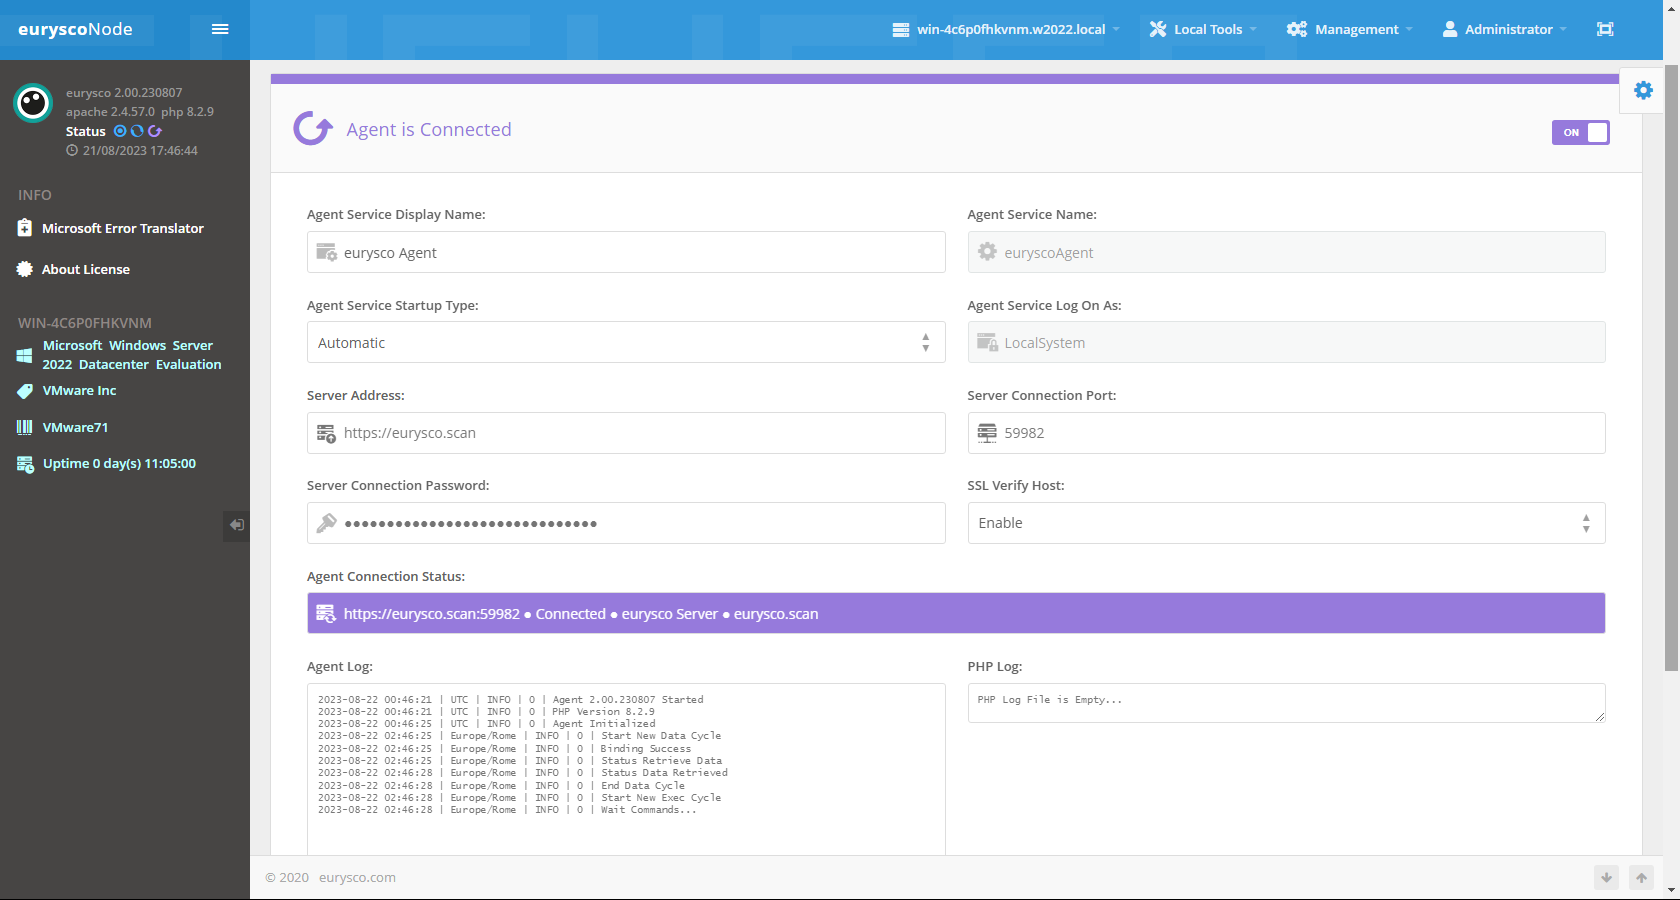This screenshot has width=1680, height=900.
Task: Click the purple Agent refresh arrow icon
Action: (x=313, y=128)
